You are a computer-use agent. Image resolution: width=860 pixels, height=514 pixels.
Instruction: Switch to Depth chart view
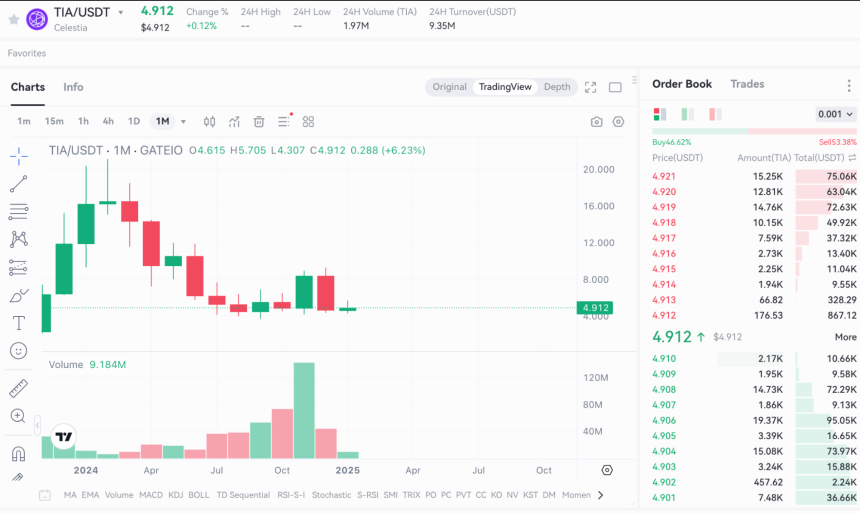[x=557, y=87]
